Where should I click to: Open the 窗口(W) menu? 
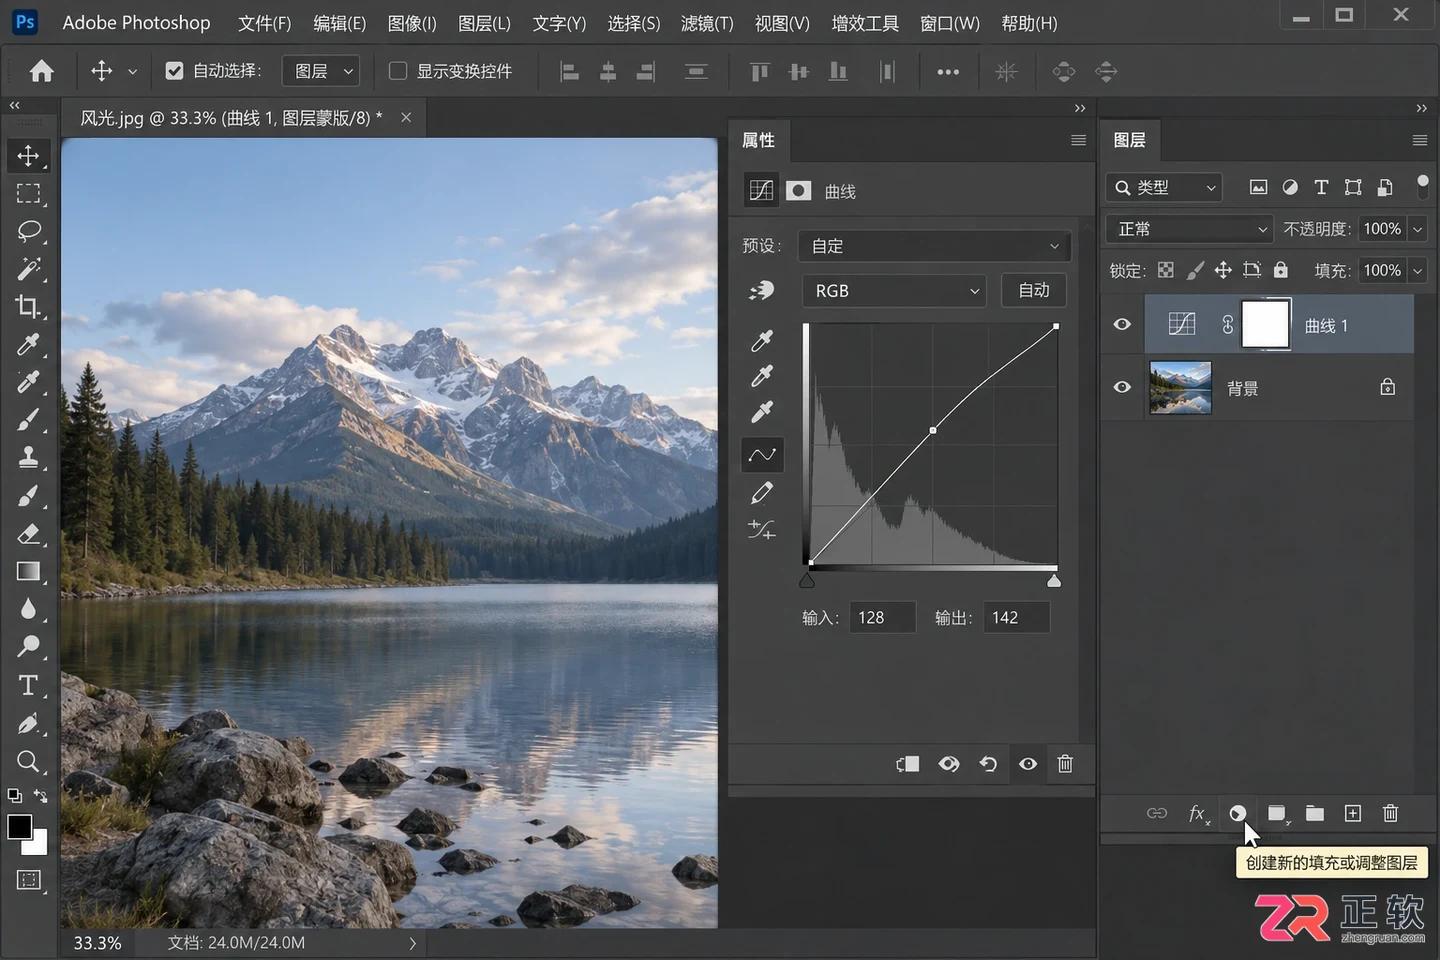coord(950,23)
